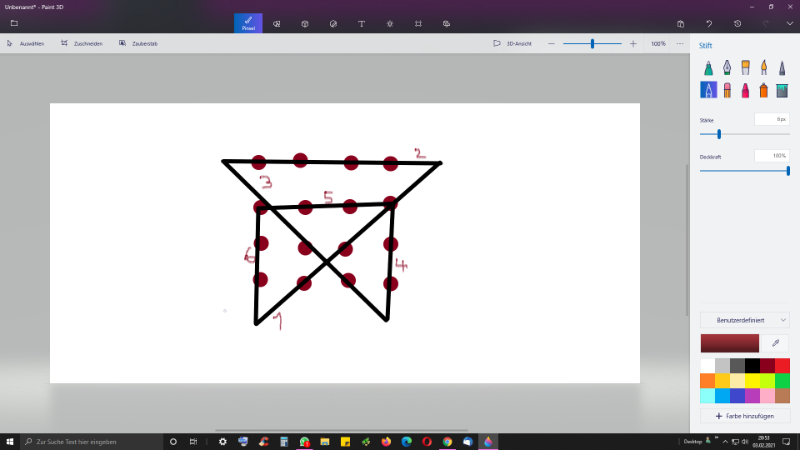
Task: Select the Pinsel brushes tool tab
Action: (x=248, y=22)
